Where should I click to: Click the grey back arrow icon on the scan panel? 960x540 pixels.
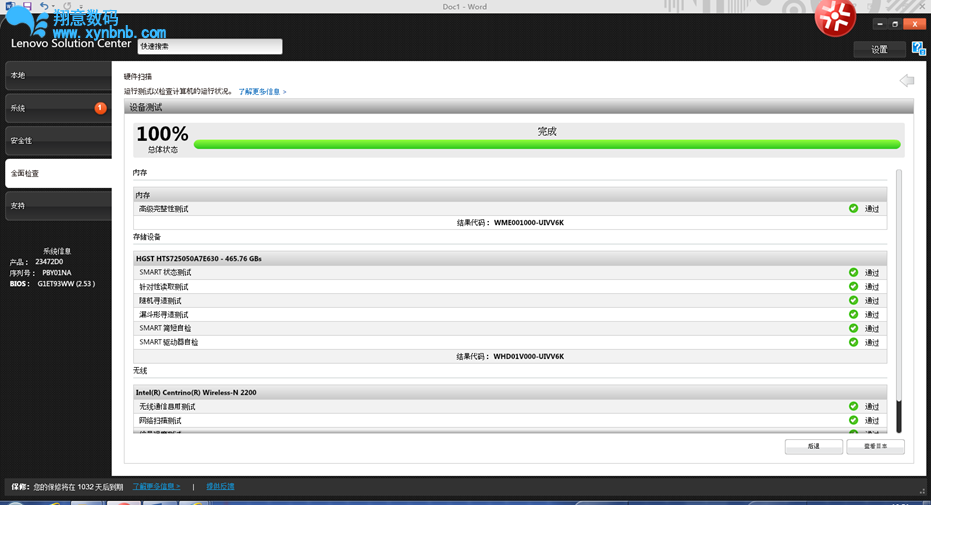tap(907, 80)
